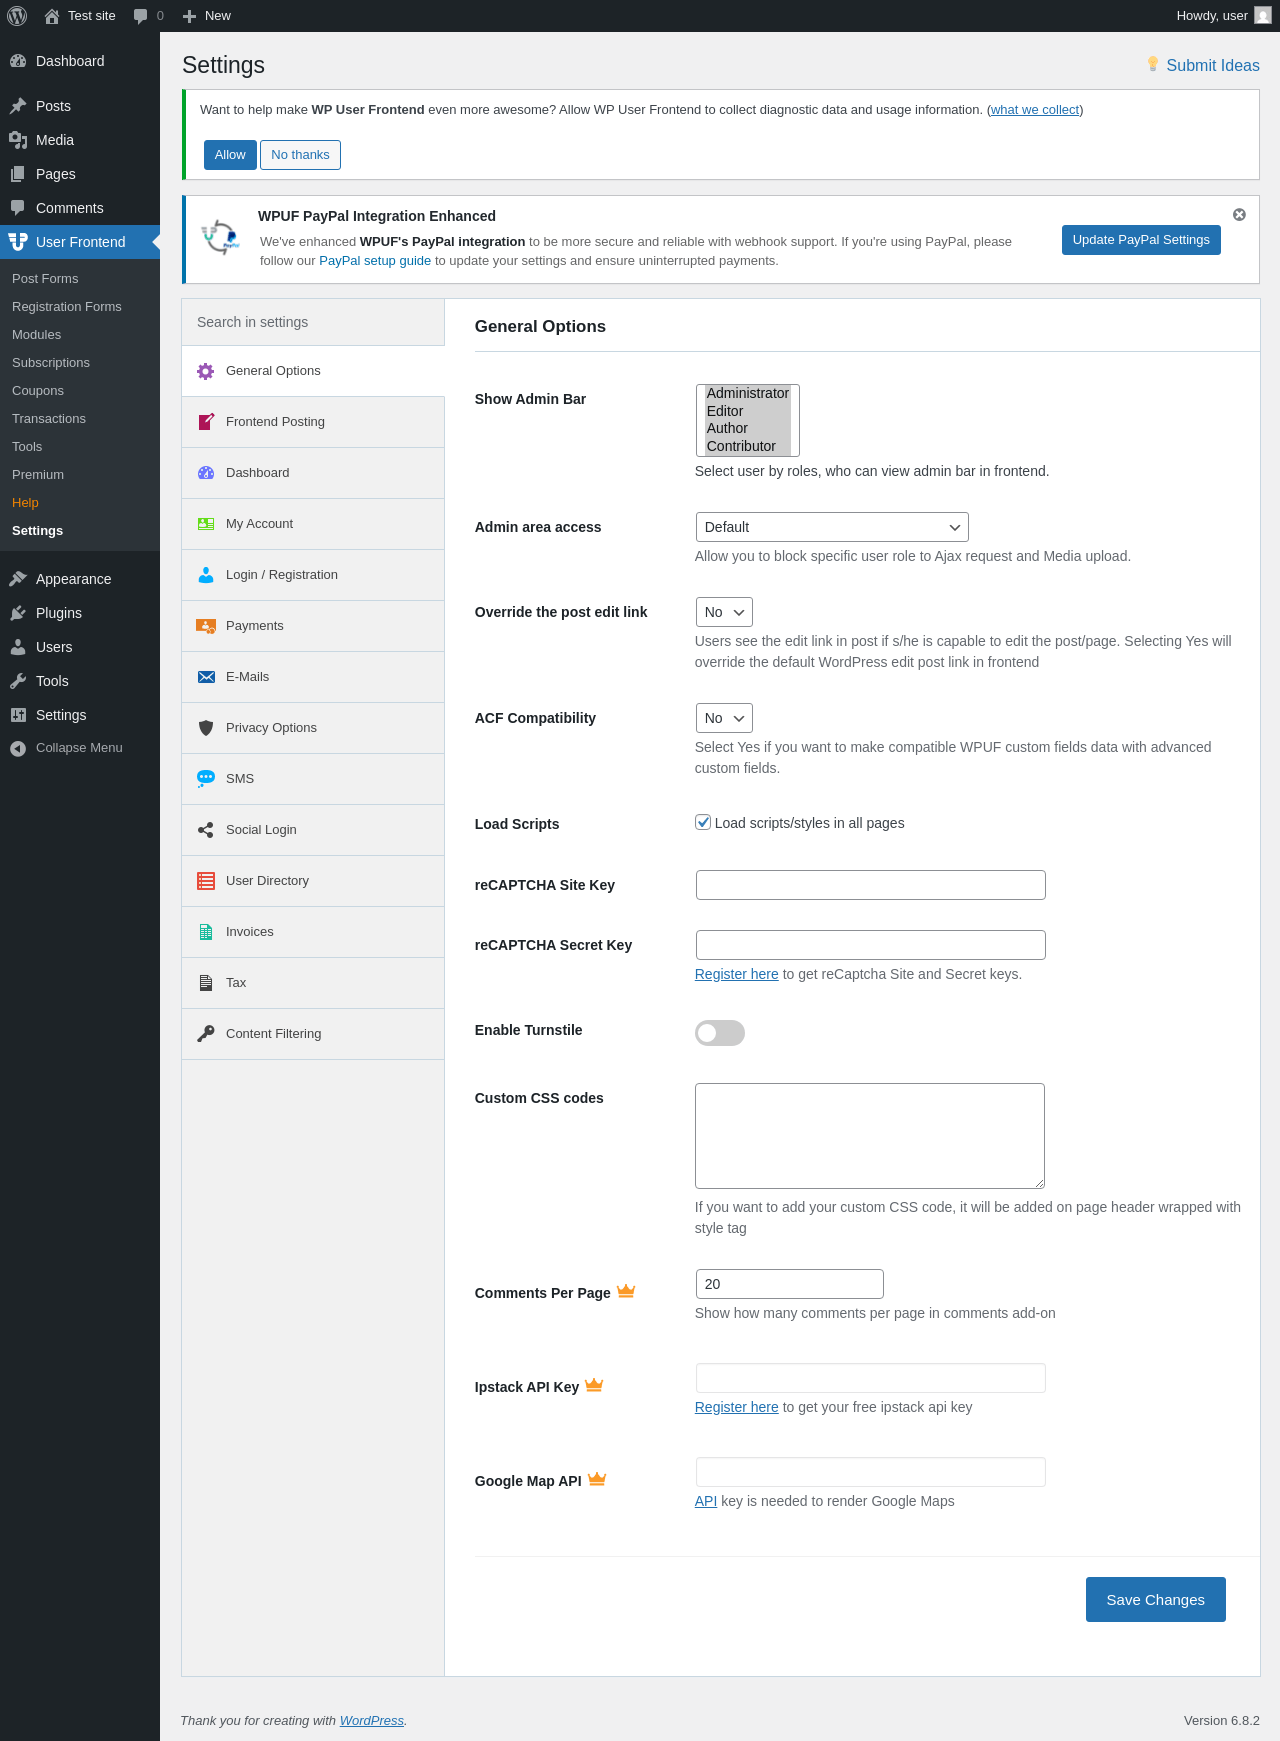
Task: Open the Admin area access dropdown
Action: (x=832, y=527)
